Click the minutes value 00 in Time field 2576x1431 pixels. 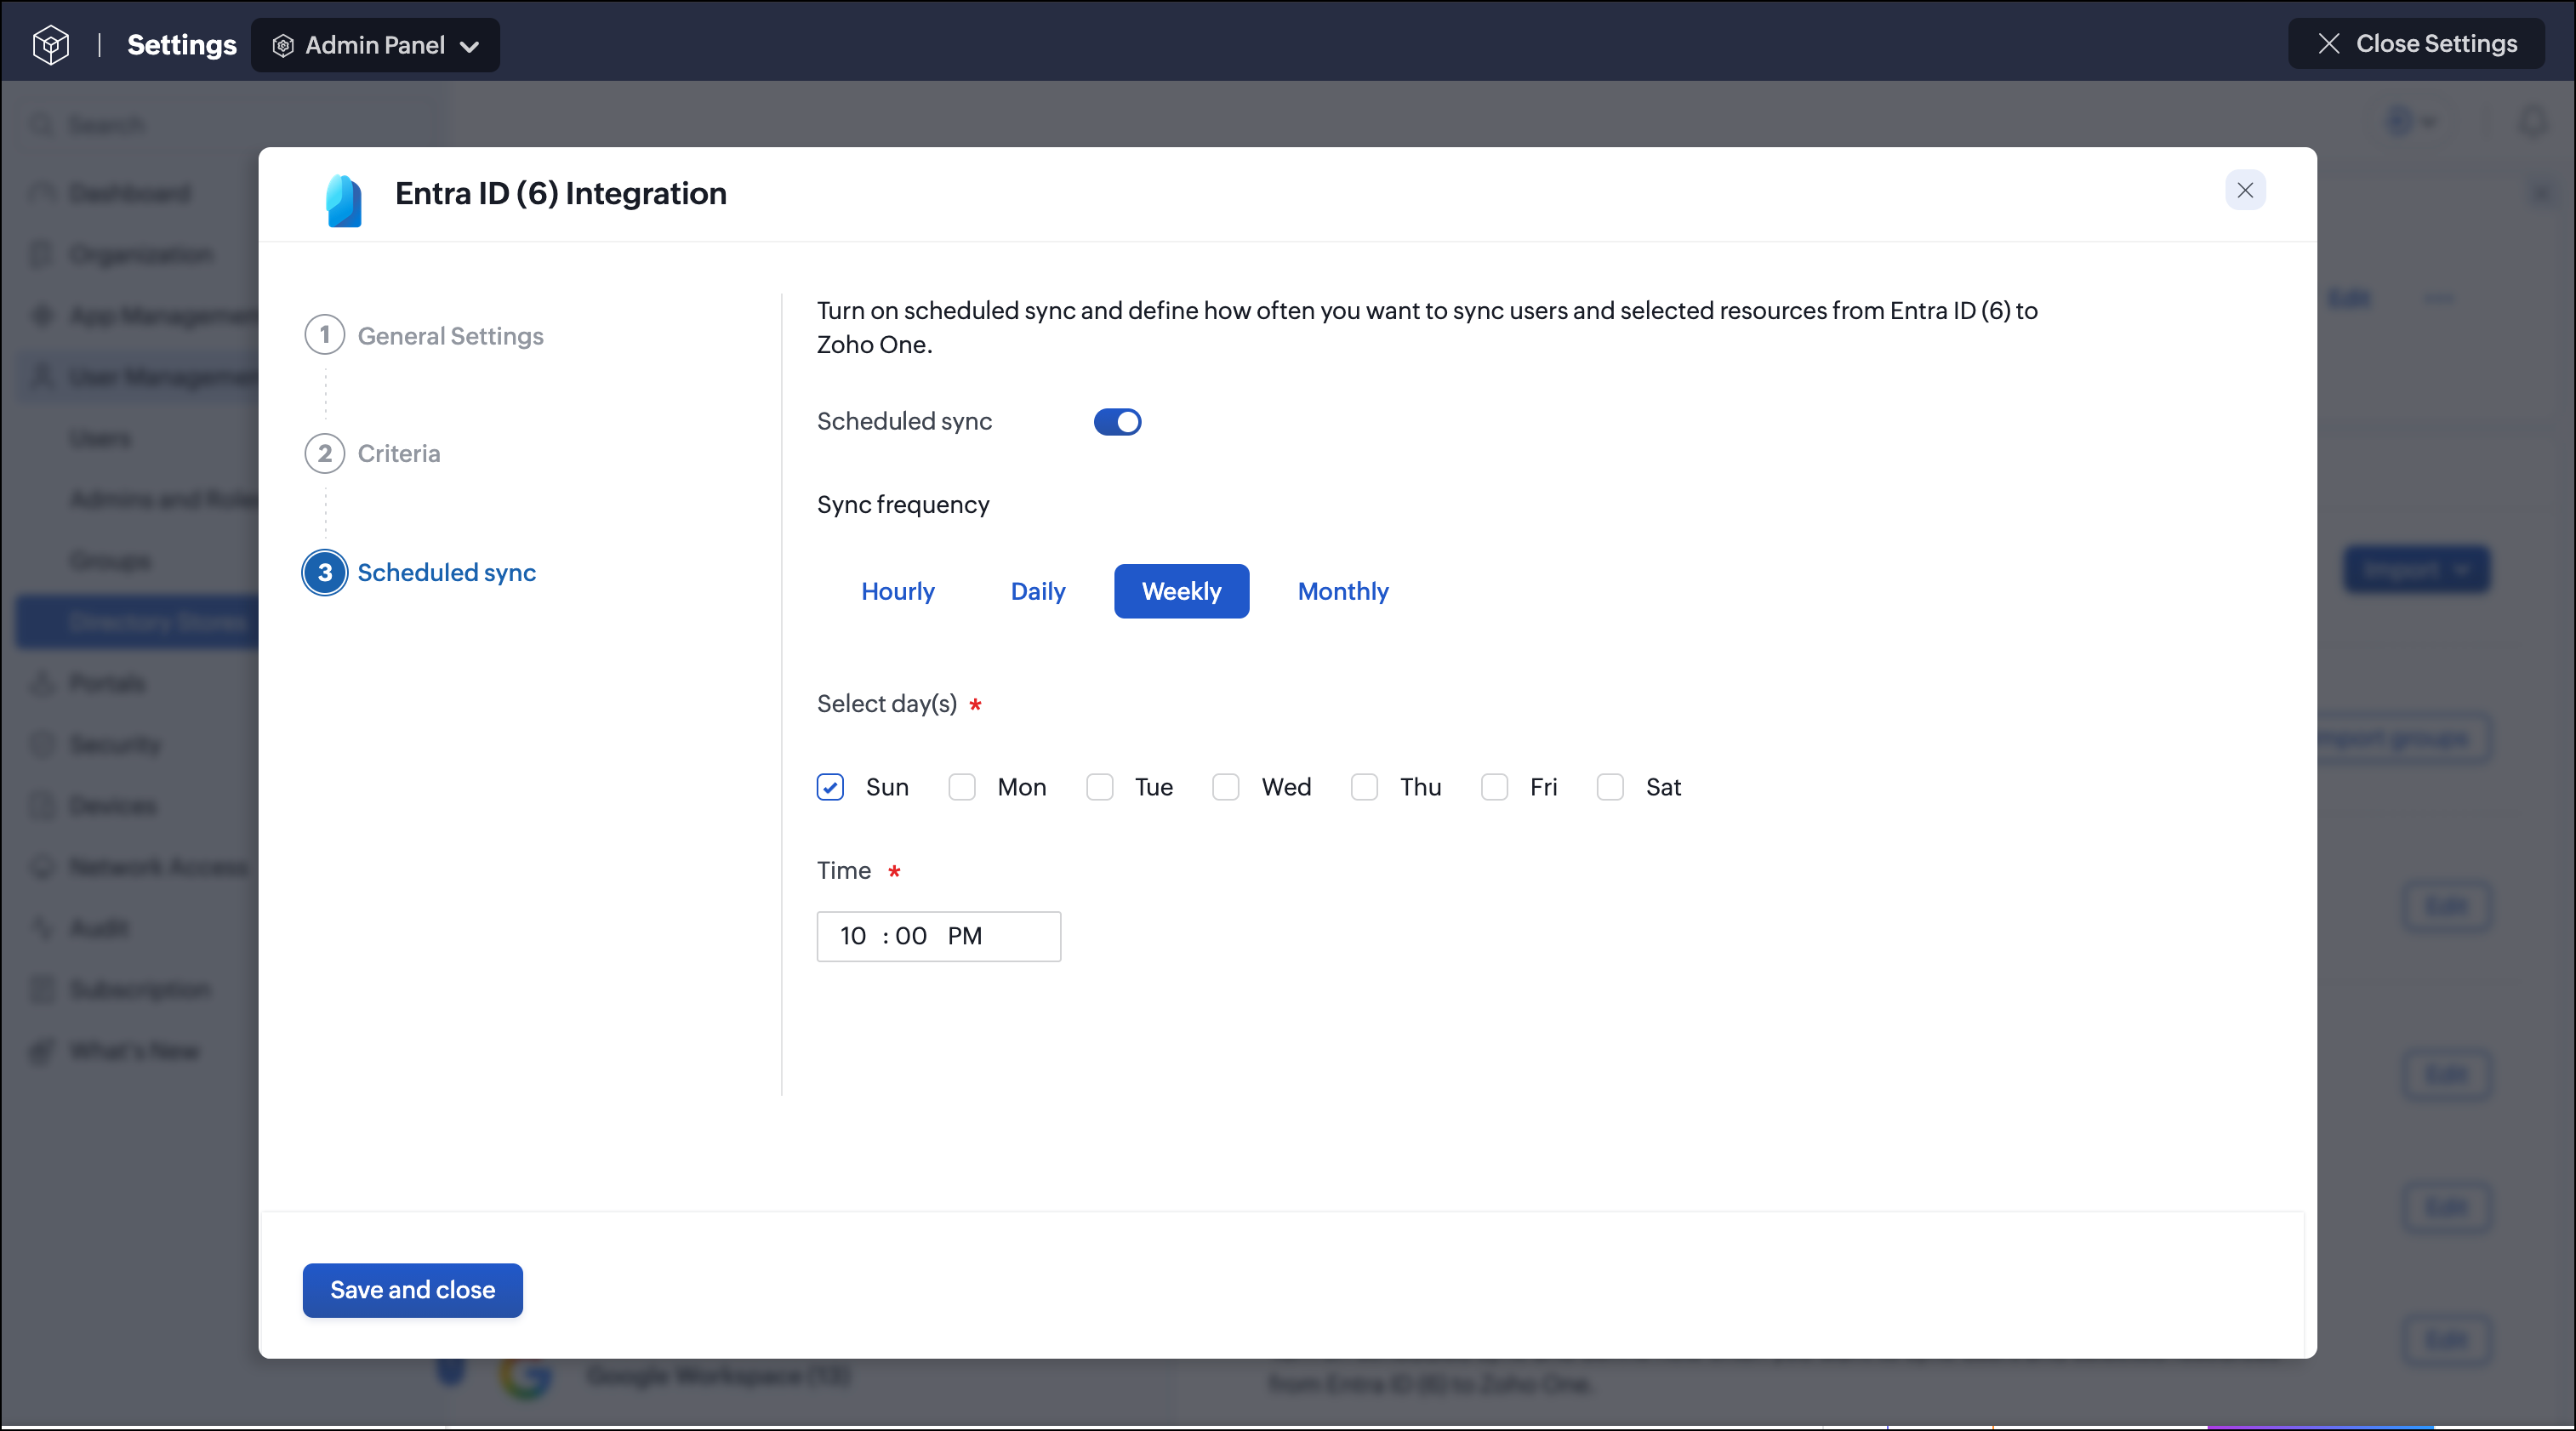pos(911,936)
